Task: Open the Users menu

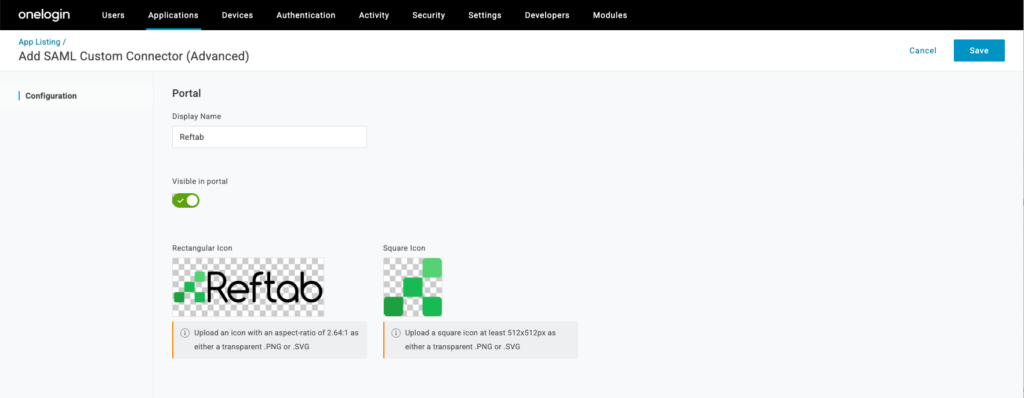Action: pyautogui.click(x=113, y=15)
